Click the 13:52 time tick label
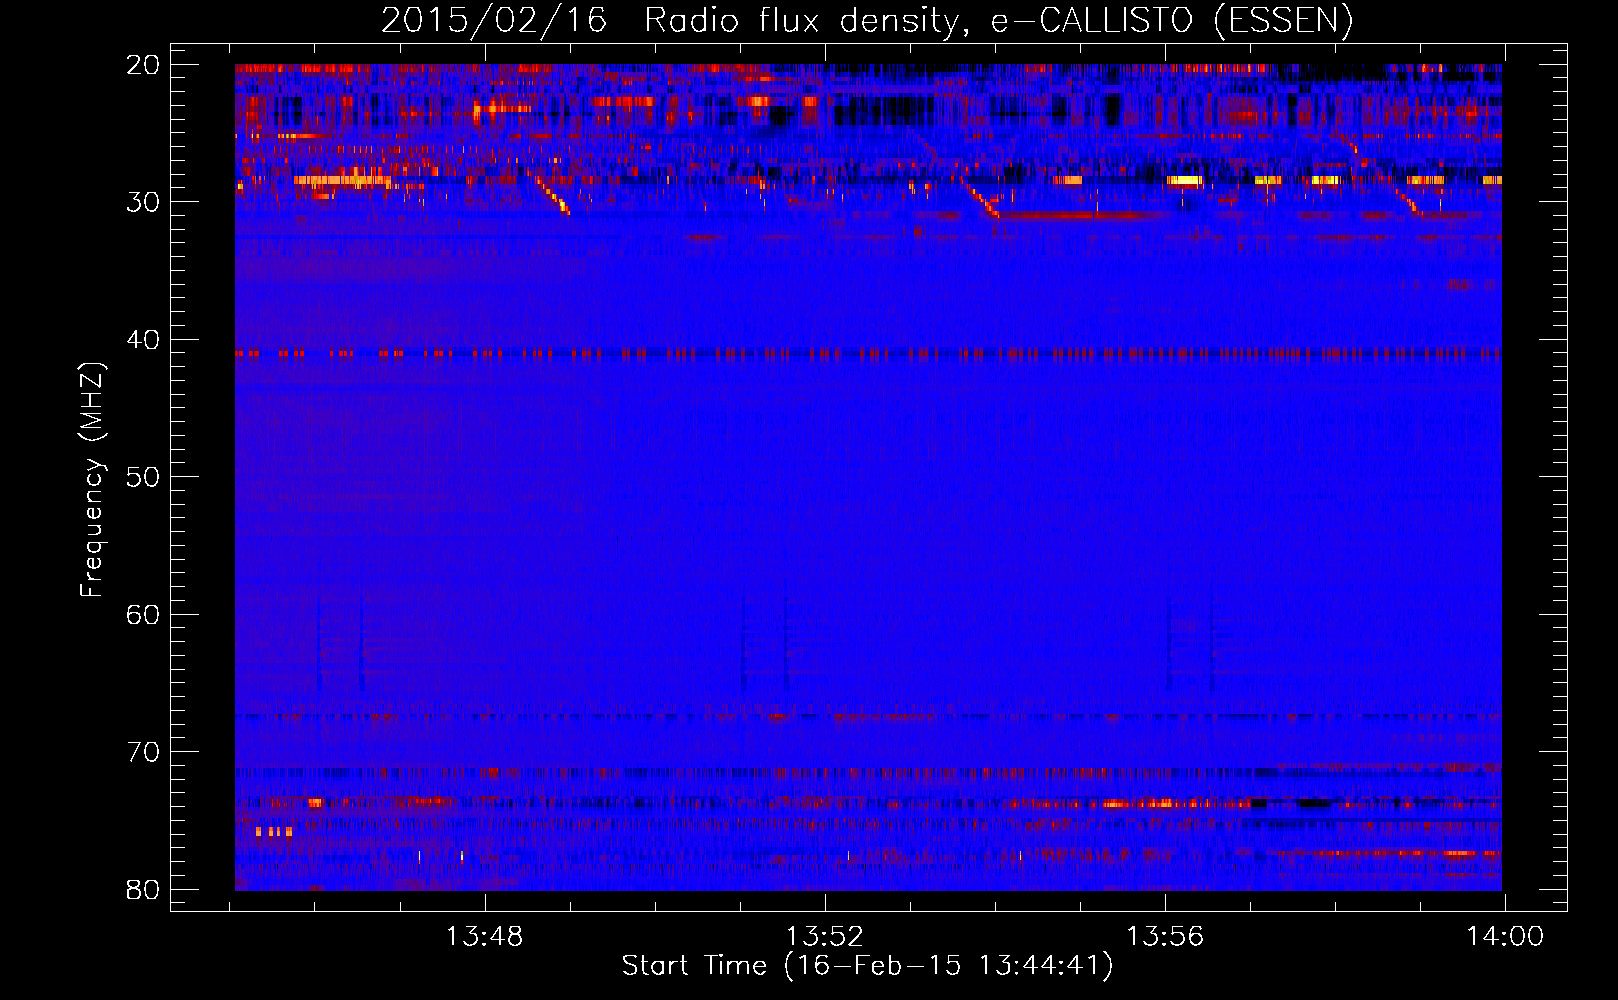This screenshot has width=1618, height=1000. tap(824, 936)
